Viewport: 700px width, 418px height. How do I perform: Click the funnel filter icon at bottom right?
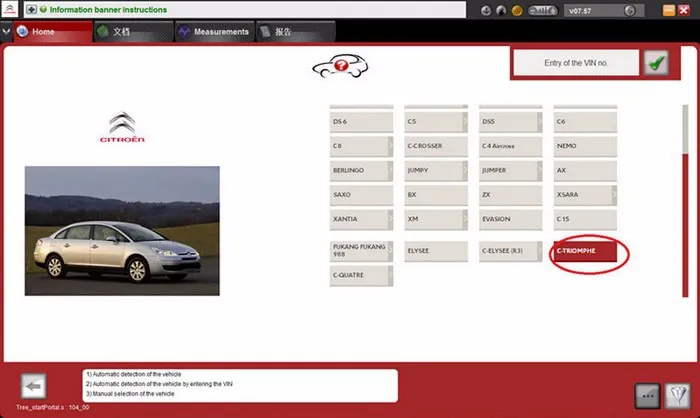(x=678, y=396)
